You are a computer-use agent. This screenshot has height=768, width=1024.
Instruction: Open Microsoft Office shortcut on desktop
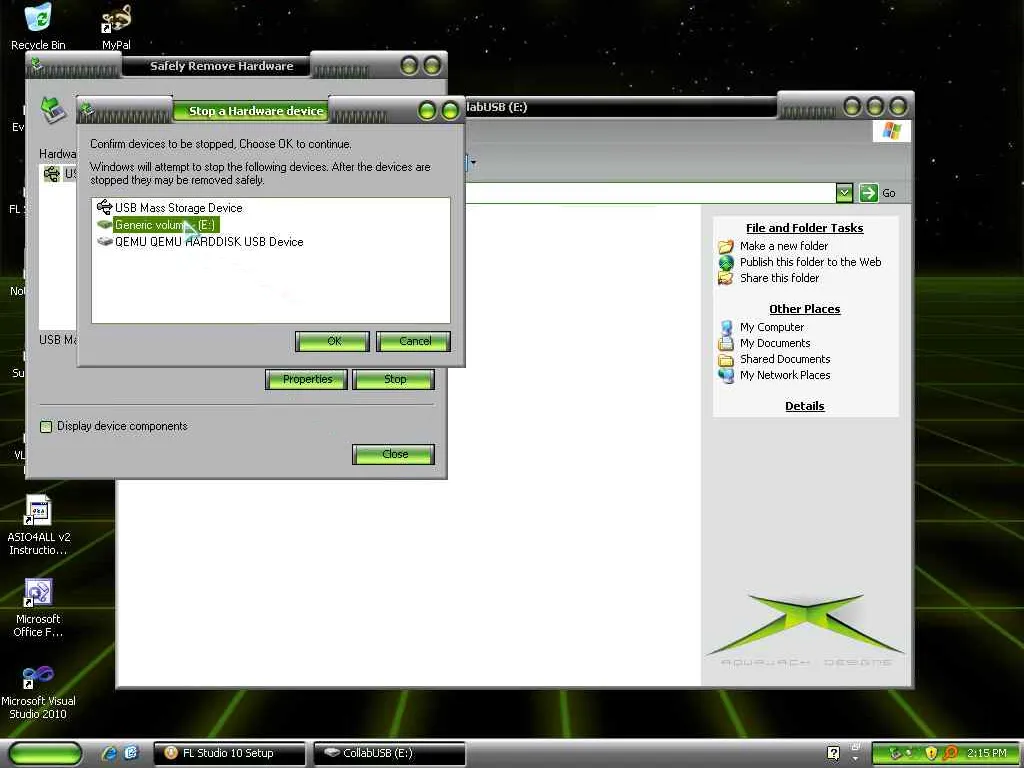pos(38,608)
